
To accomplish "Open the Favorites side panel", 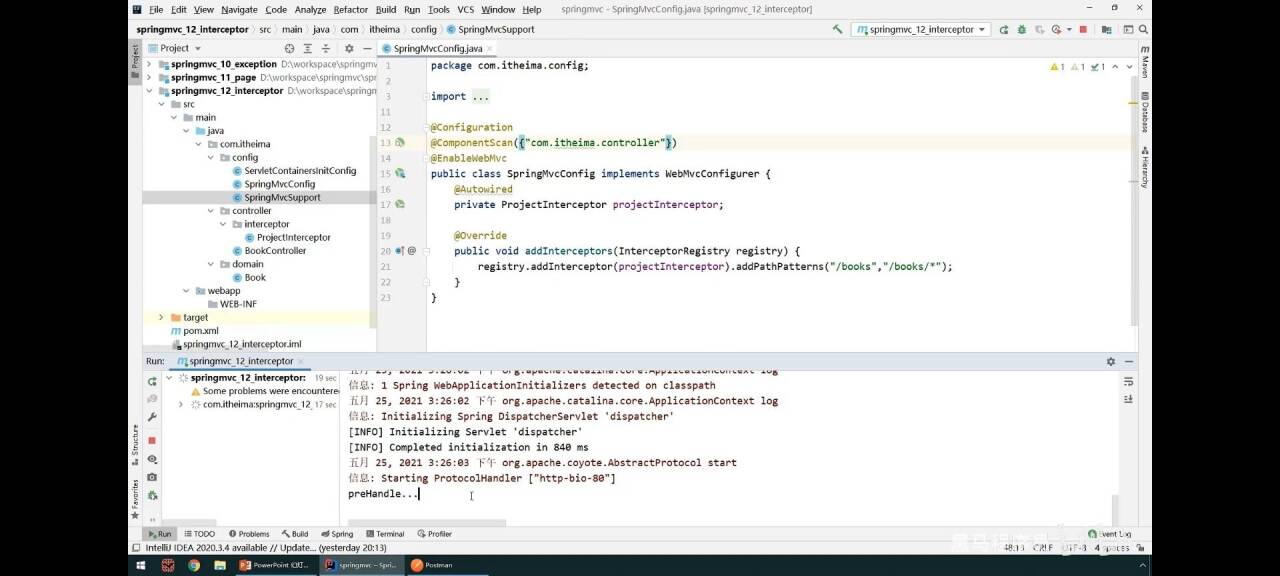I will click(x=135, y=498).
